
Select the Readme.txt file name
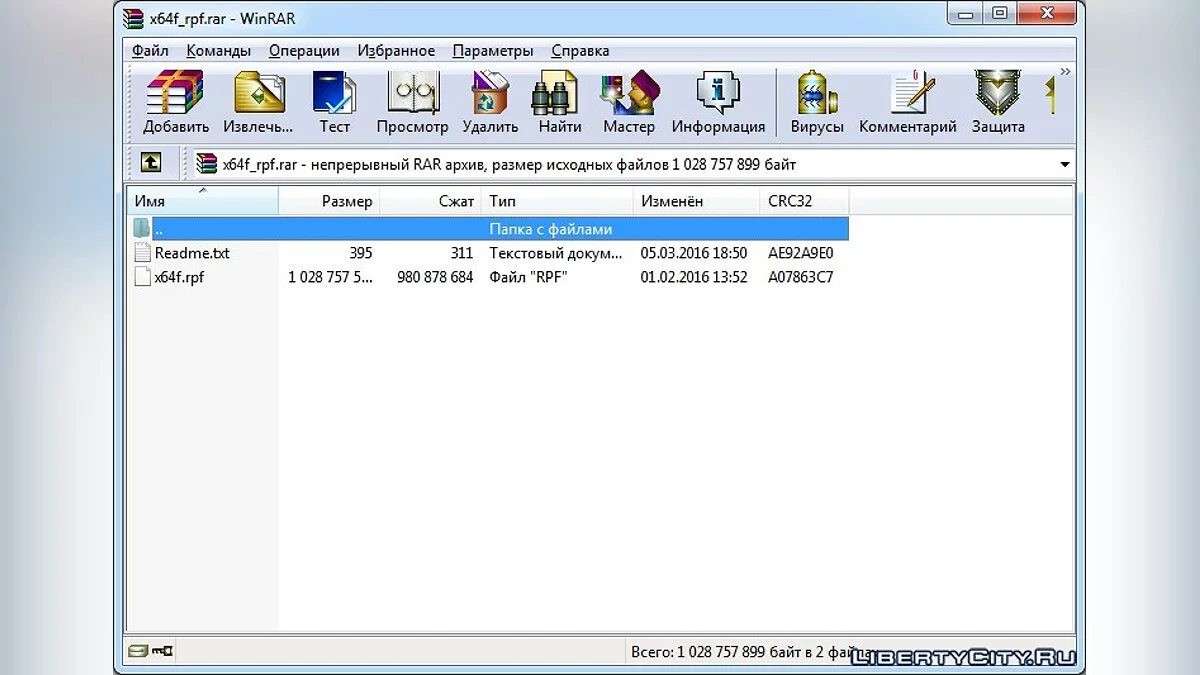click(192, 253)
